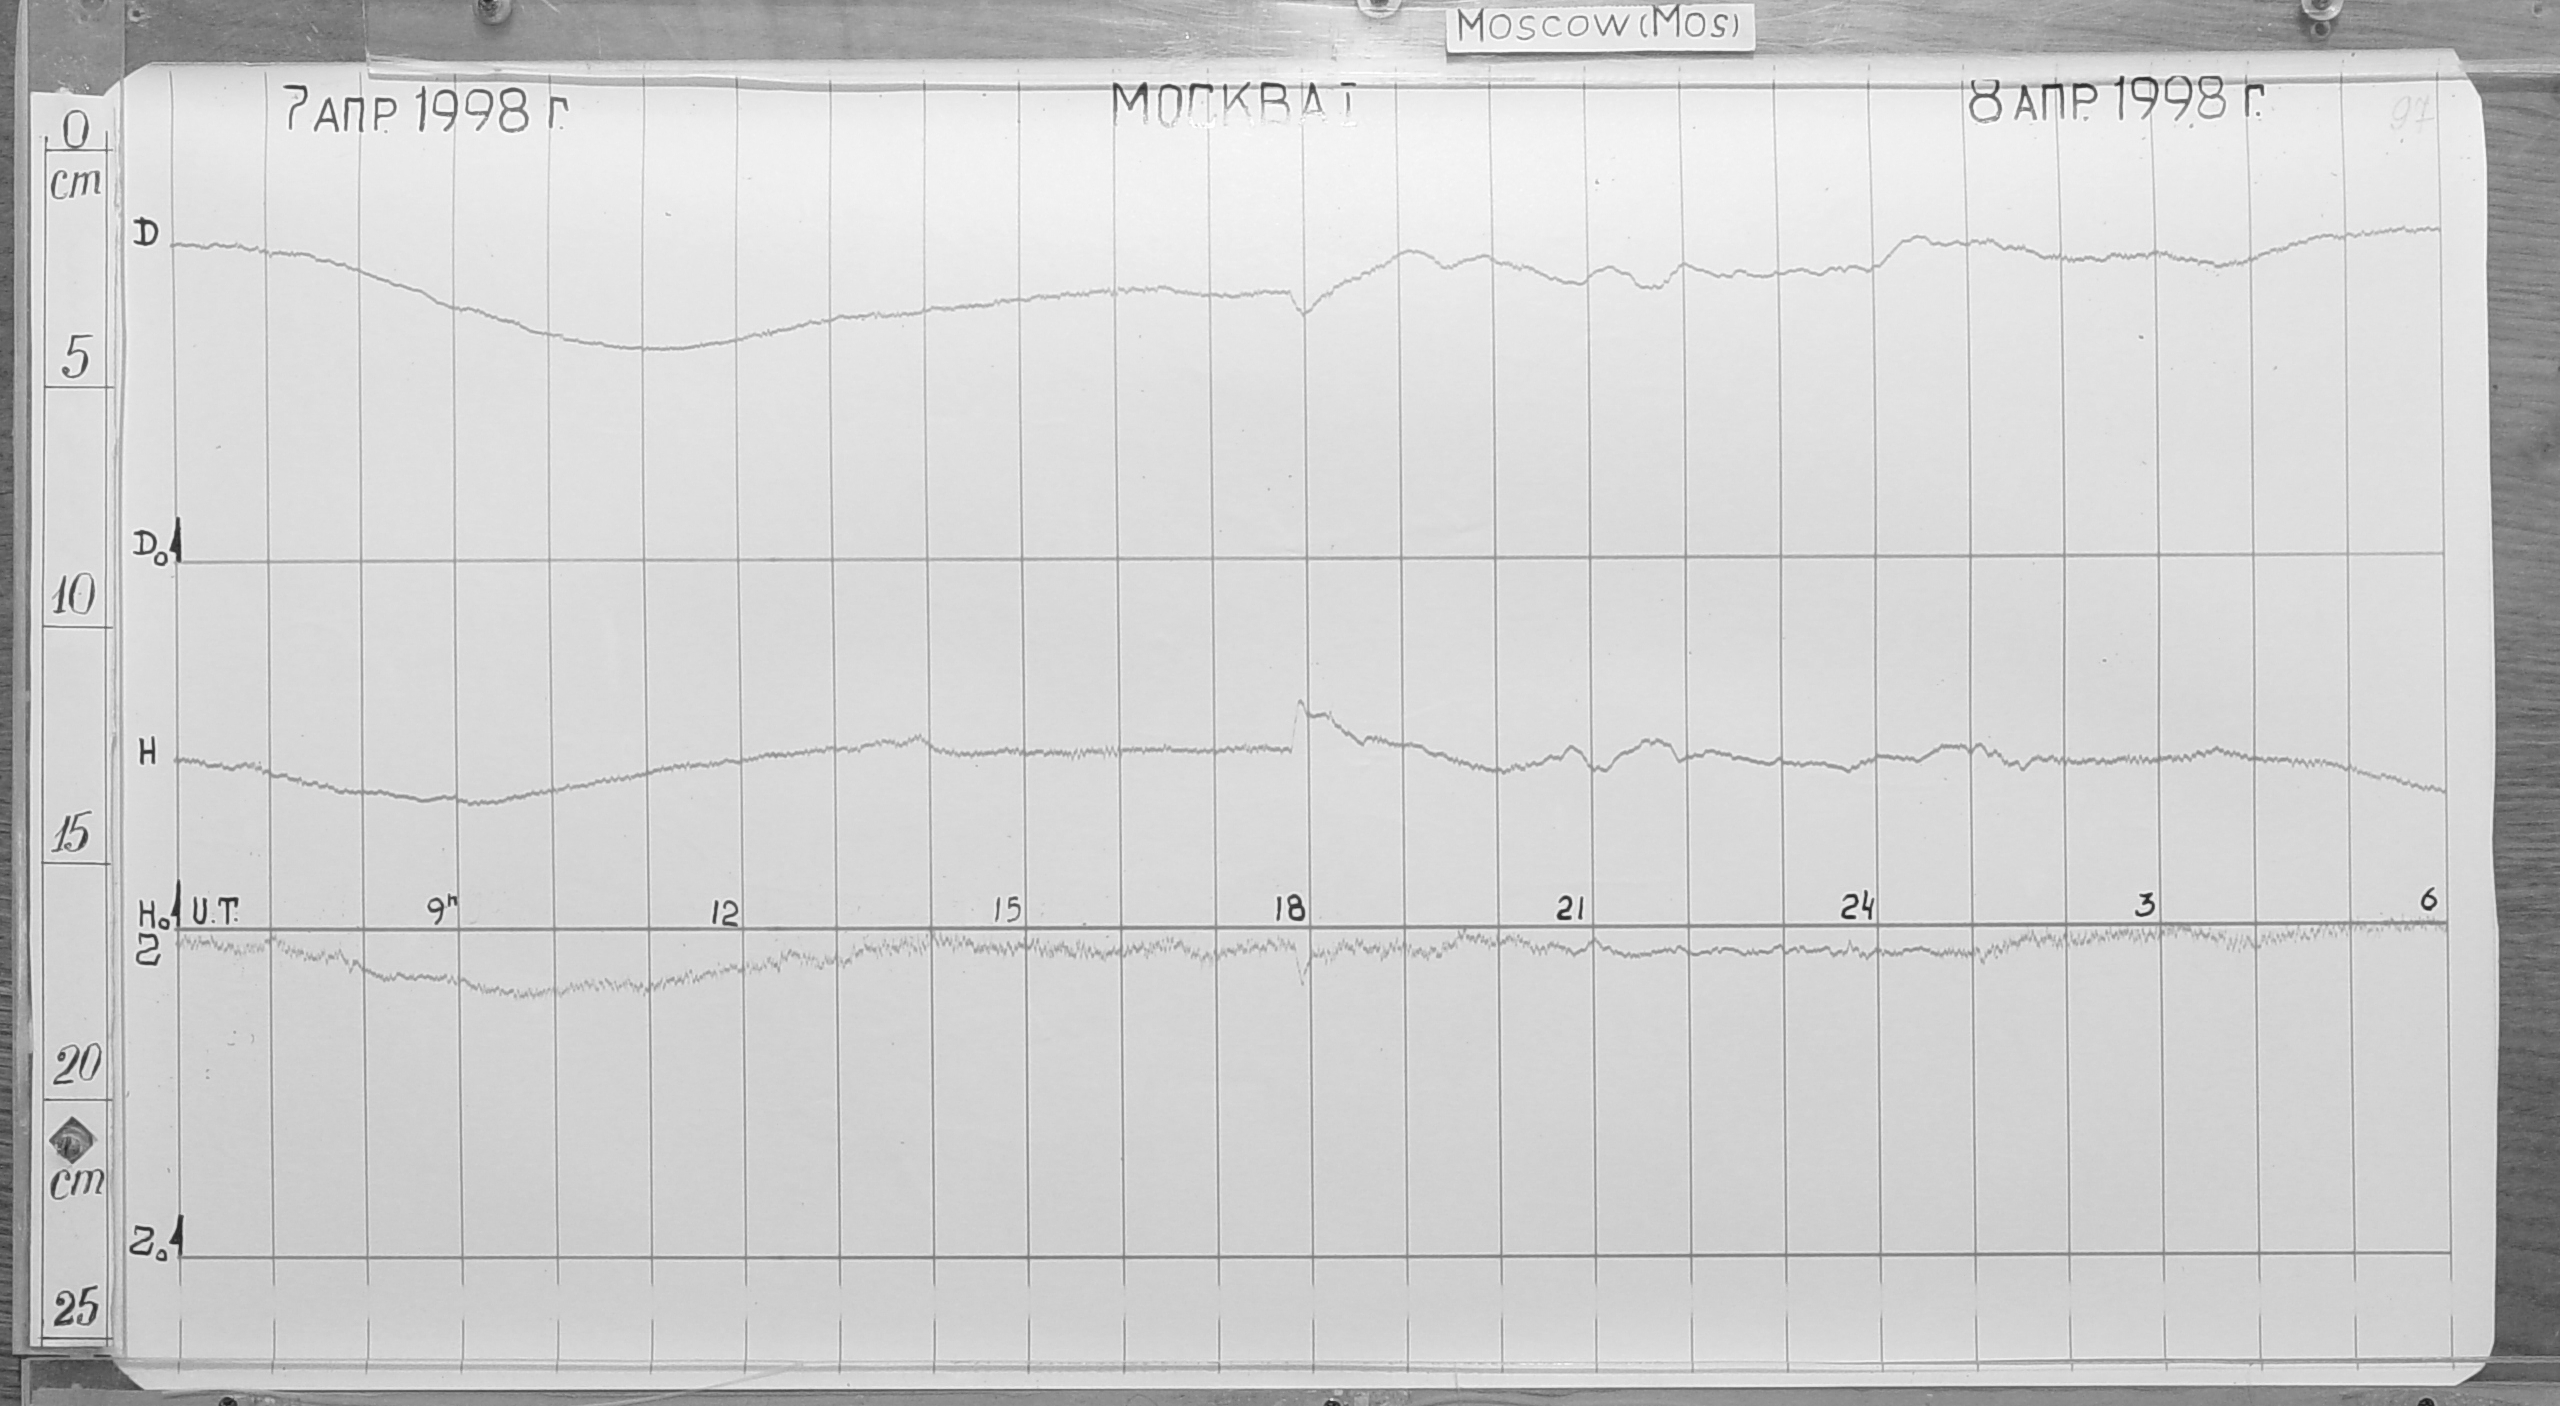The height and width of the screenshot is (1406, 2560).
Task: Click the '5' cm ruler mark
Action: (77, 358)
